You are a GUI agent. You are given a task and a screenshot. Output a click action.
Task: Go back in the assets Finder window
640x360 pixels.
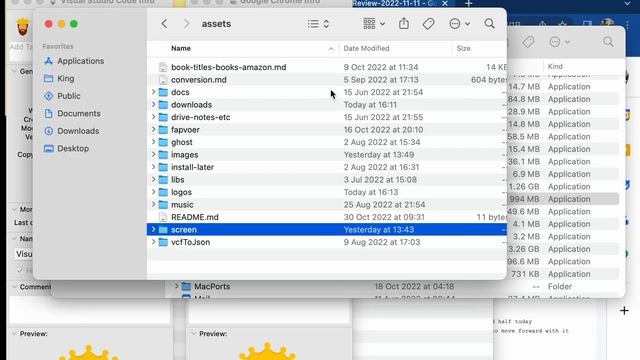164,24
